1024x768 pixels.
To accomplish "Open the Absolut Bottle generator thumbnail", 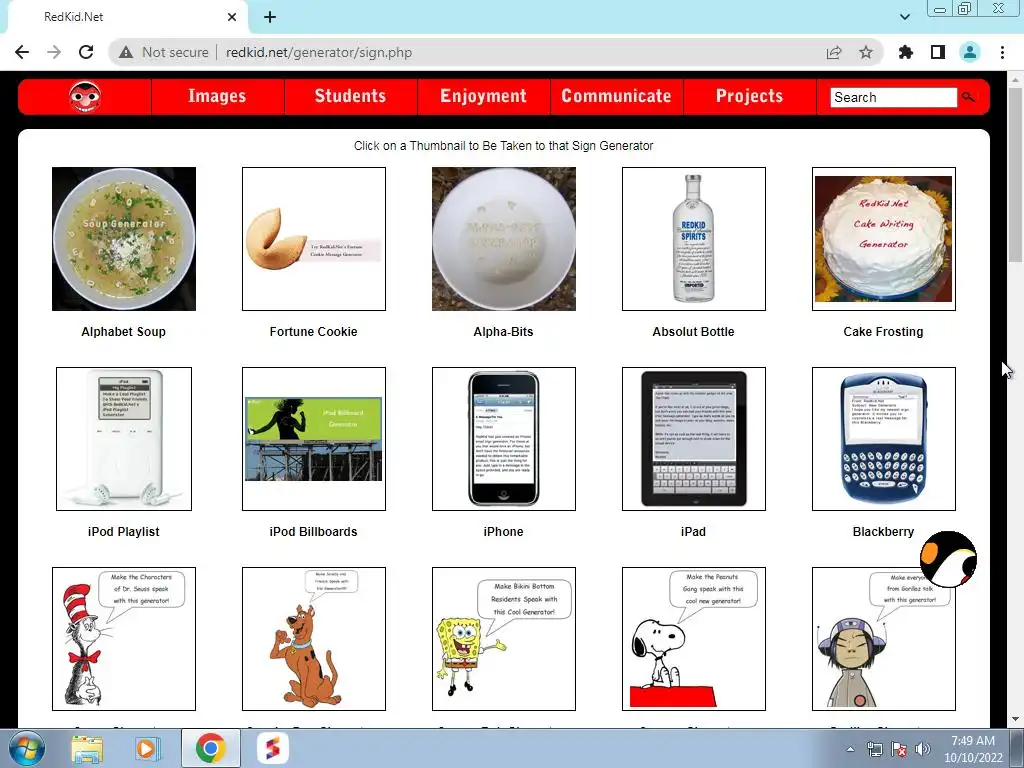I will (694, 239).
